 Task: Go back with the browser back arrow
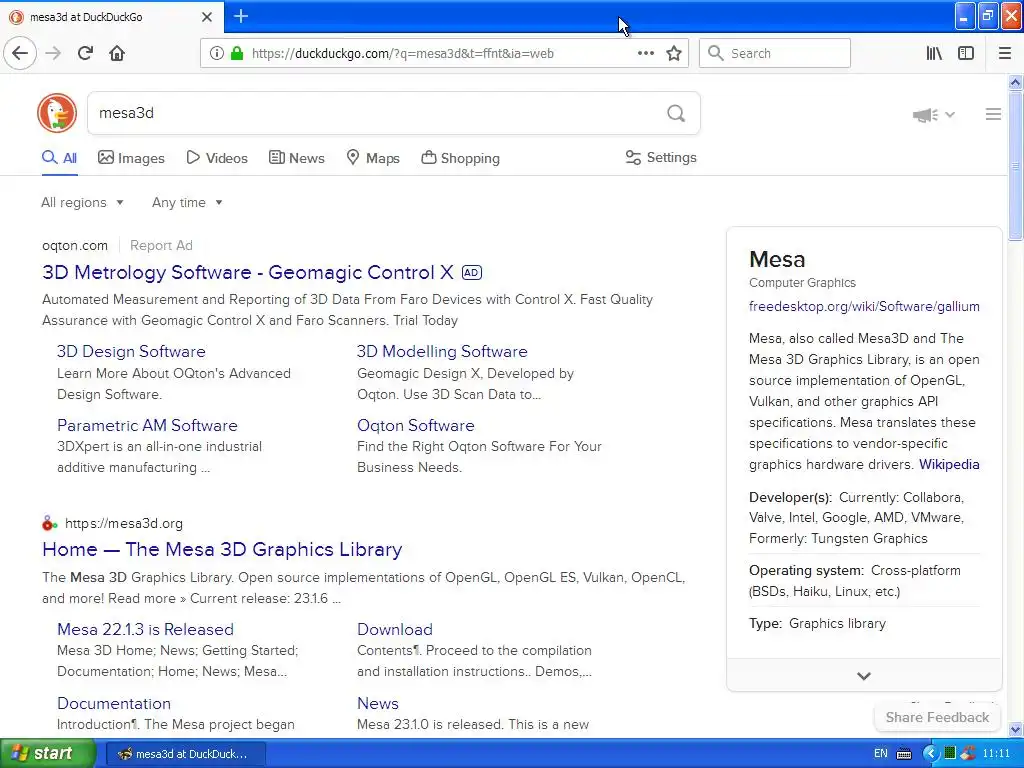[20, 54]
